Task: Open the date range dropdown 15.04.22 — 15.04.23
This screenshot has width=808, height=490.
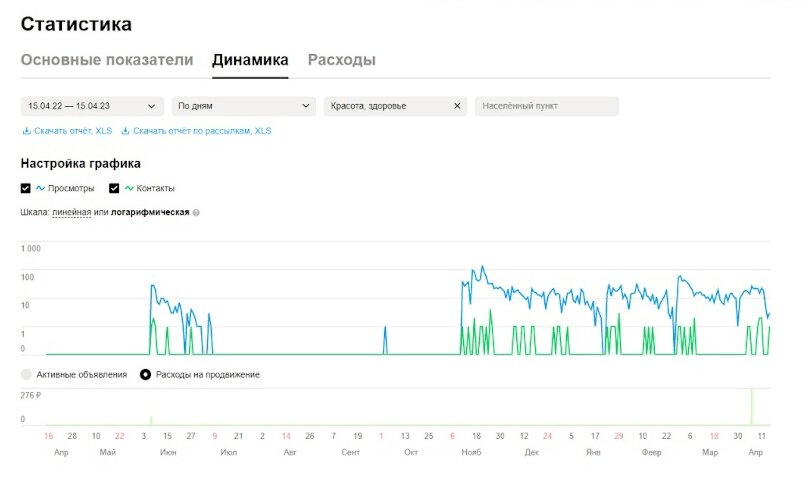Action: (x=92, y=106)
